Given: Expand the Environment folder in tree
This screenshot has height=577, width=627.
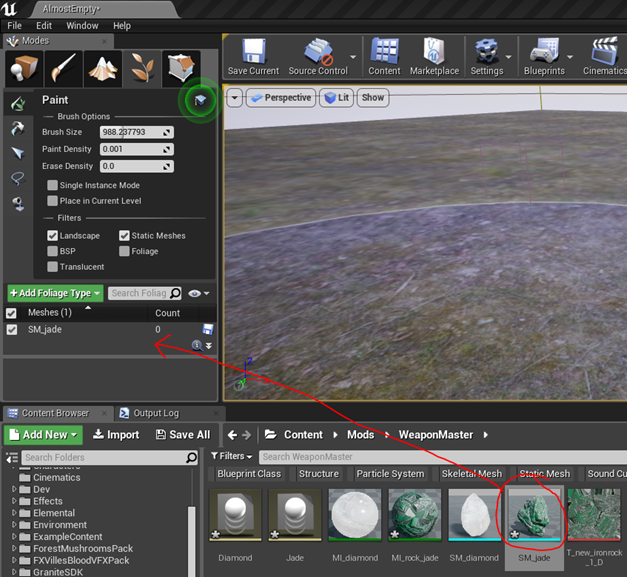Looking at the screenshot, I should pyautogui.click(x=15, y=525).
